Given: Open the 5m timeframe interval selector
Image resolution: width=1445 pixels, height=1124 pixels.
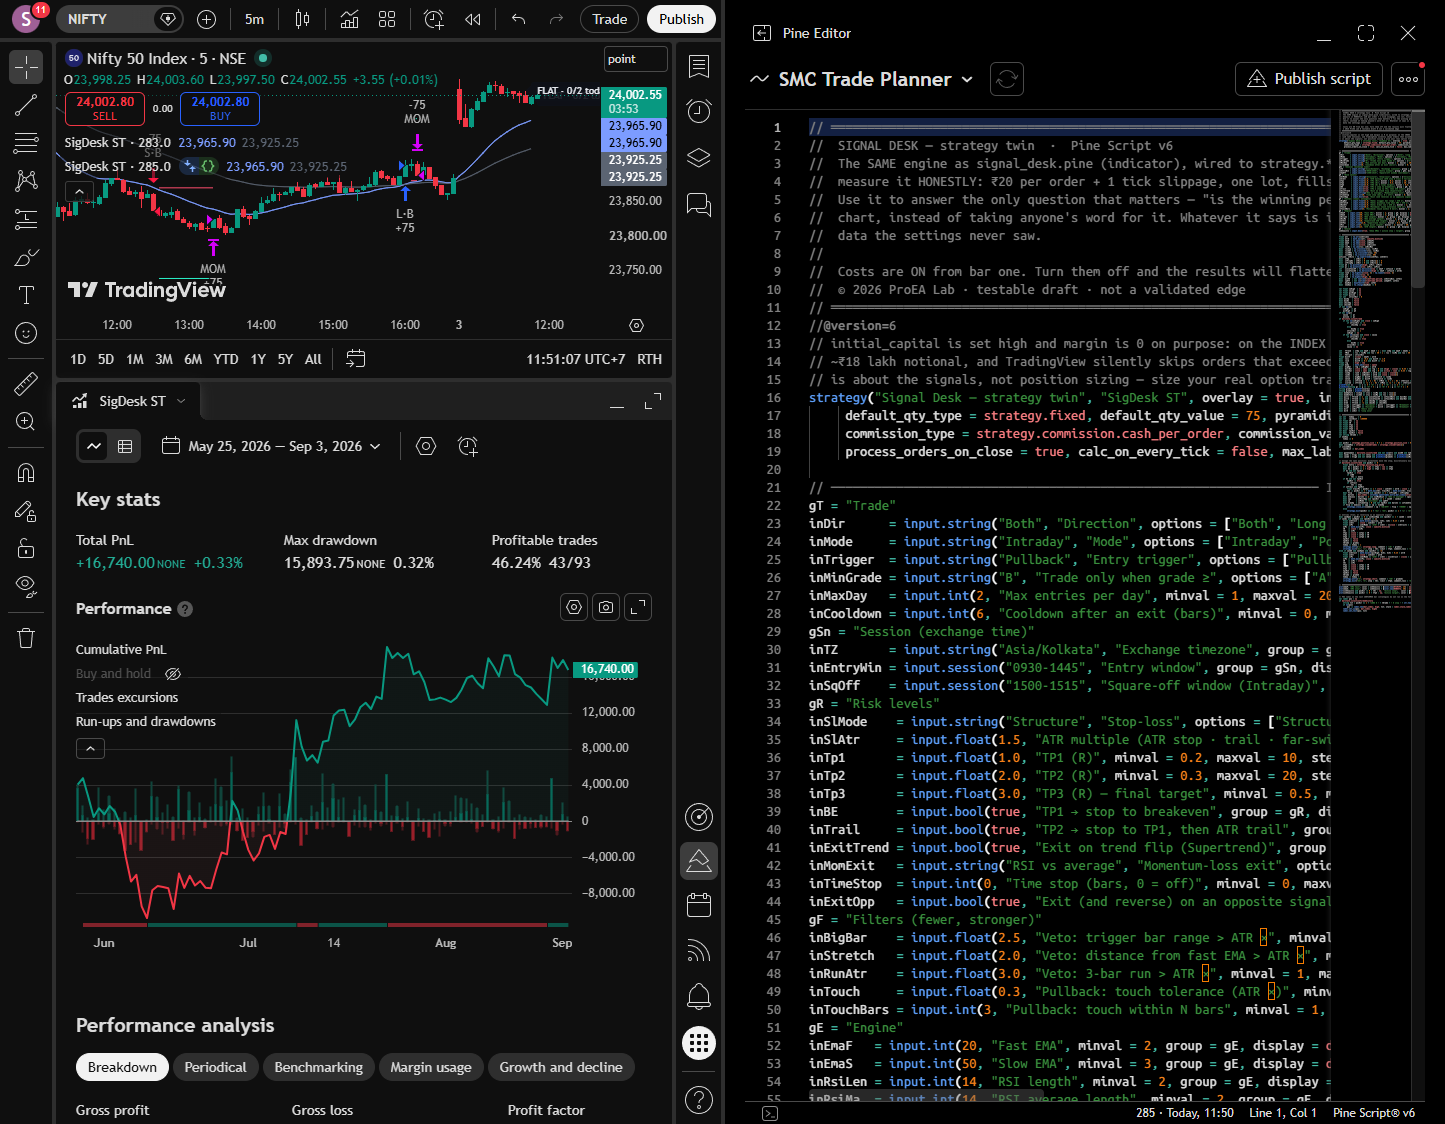Looking at the screenshot, I should click(x=255, y=19).
